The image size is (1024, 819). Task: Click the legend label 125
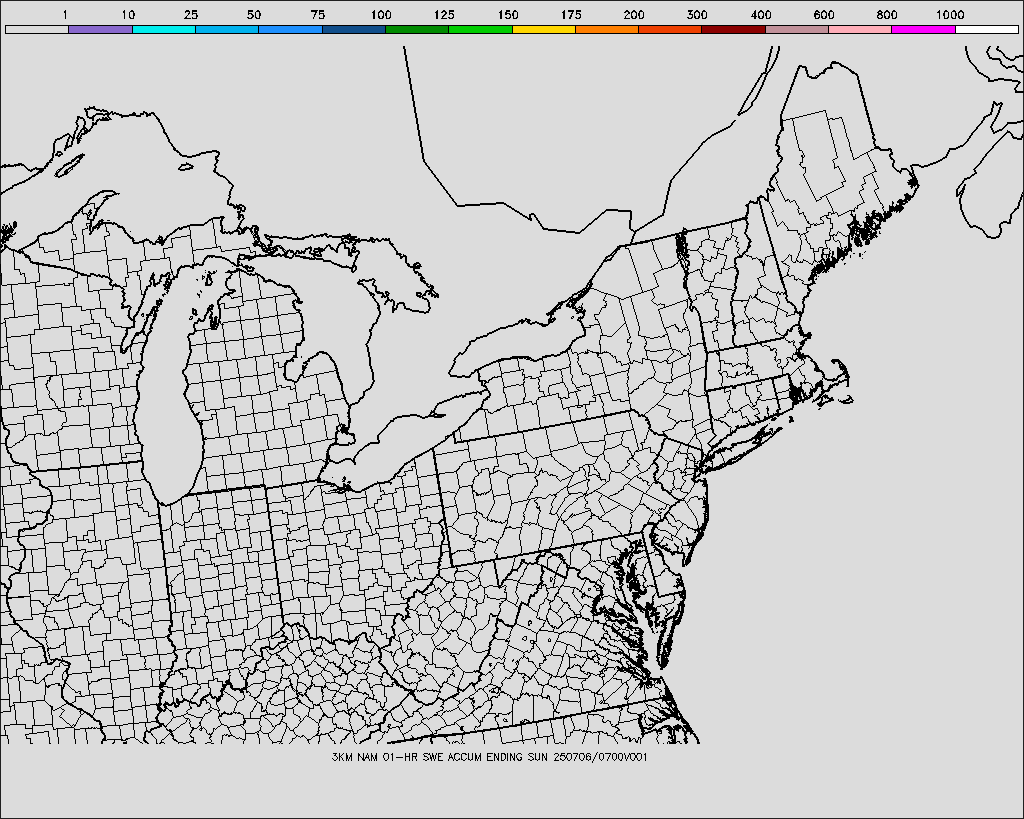point(444,14)
